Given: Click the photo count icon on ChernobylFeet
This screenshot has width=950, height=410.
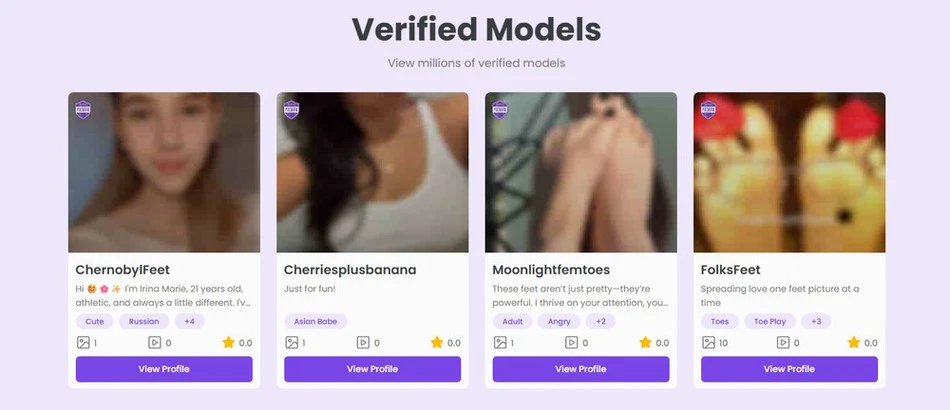Looking at the screenshot, I should click(x=83, y=342).
